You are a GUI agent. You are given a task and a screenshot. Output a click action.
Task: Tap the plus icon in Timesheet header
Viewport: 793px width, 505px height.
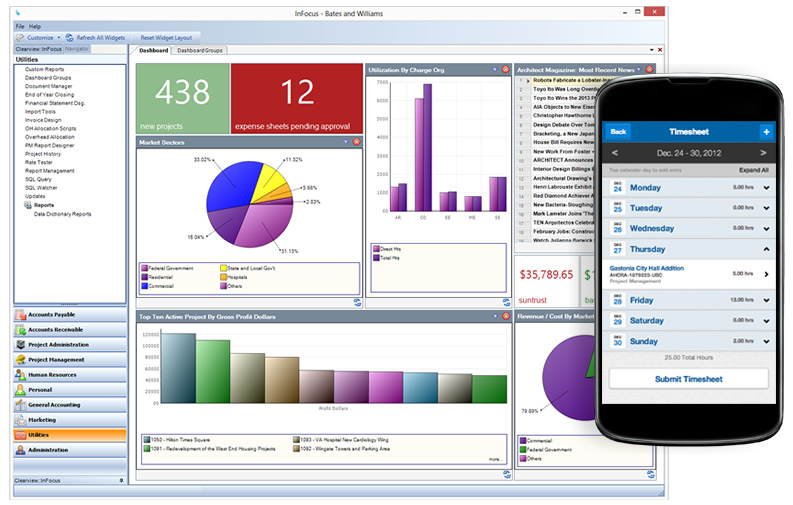(x=766, y=132)
